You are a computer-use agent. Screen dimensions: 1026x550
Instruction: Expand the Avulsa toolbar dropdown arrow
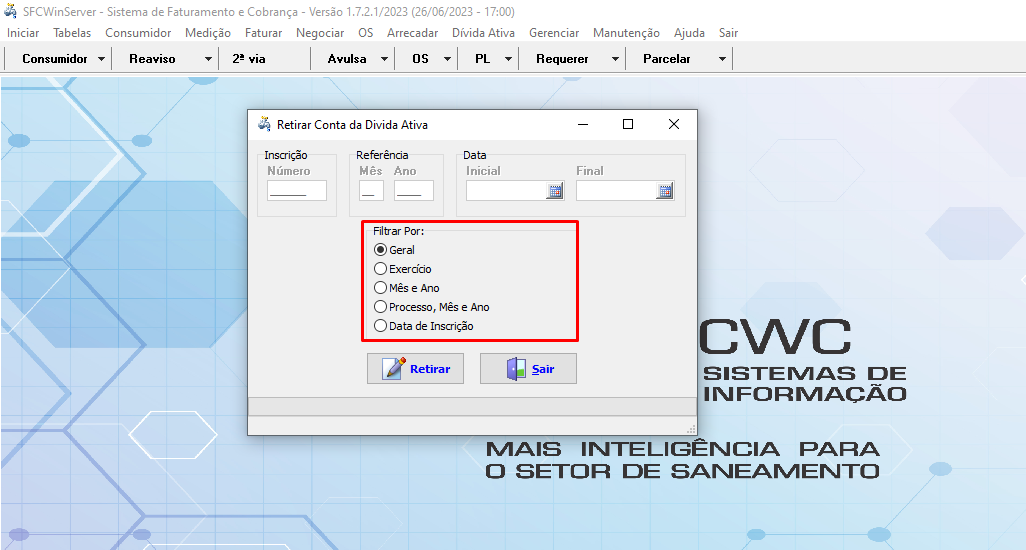tap(384, 59)
